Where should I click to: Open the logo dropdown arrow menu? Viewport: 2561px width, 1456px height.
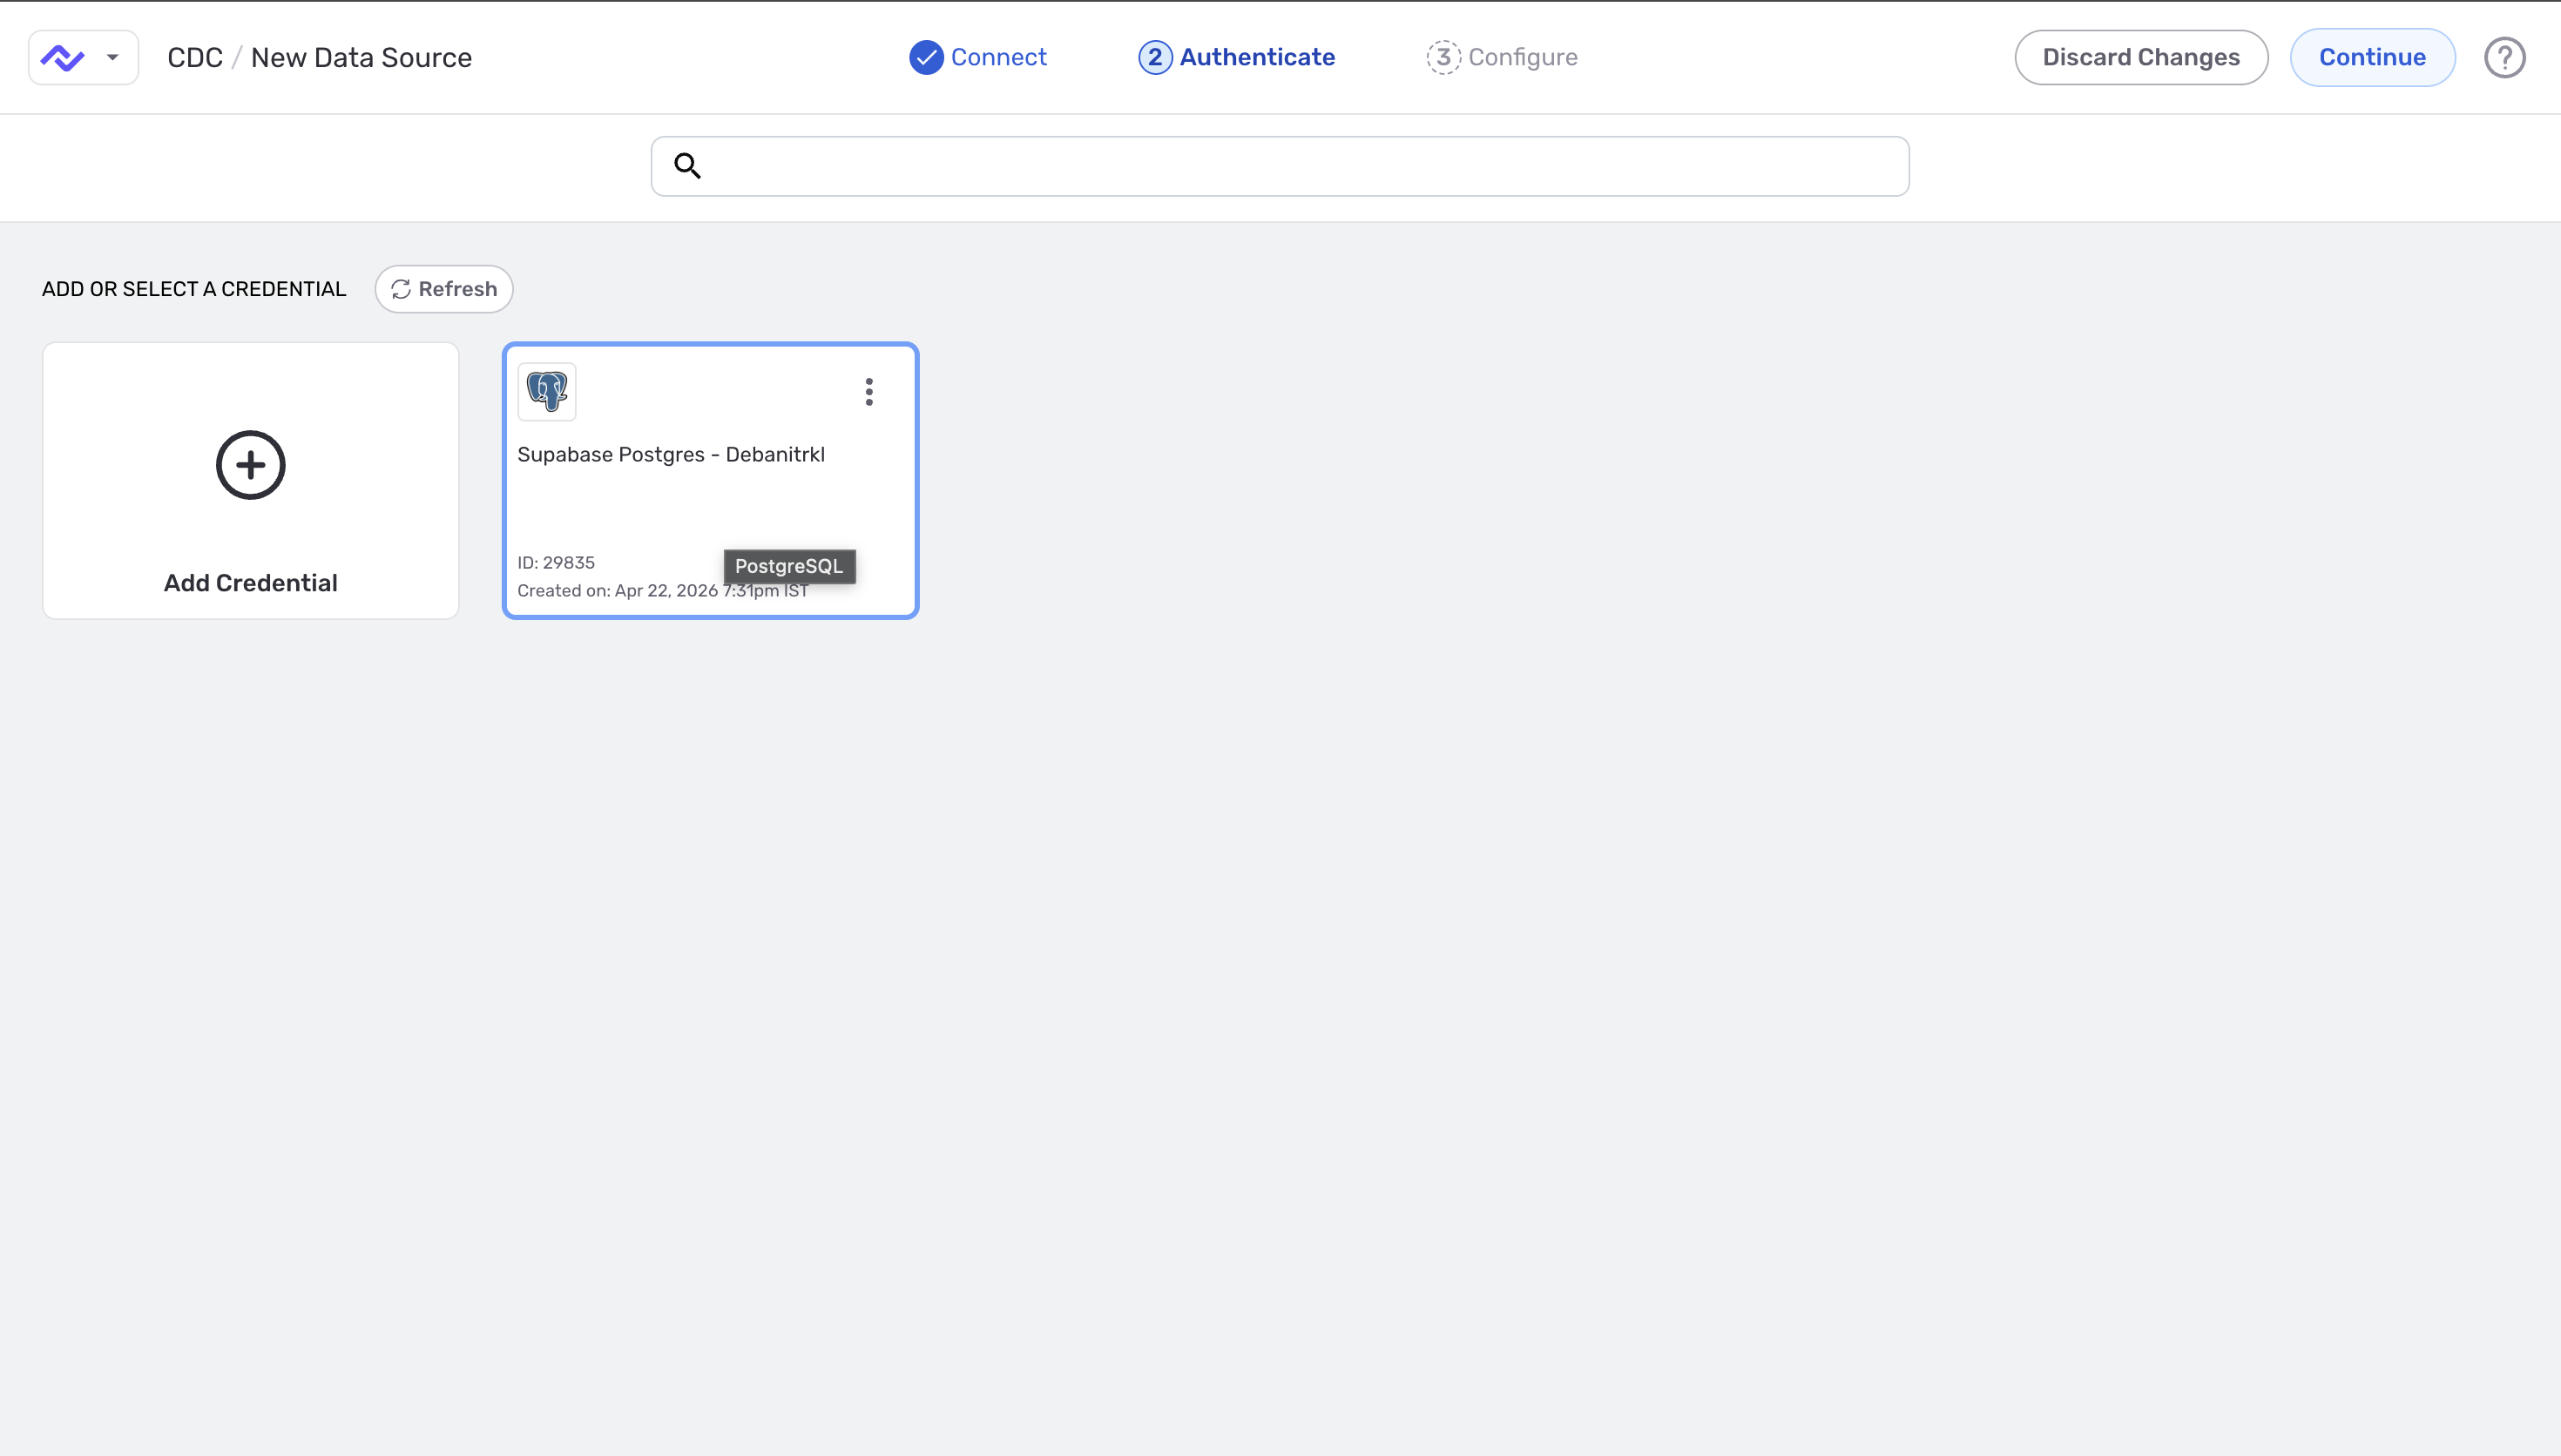click(x=113, y=58)
